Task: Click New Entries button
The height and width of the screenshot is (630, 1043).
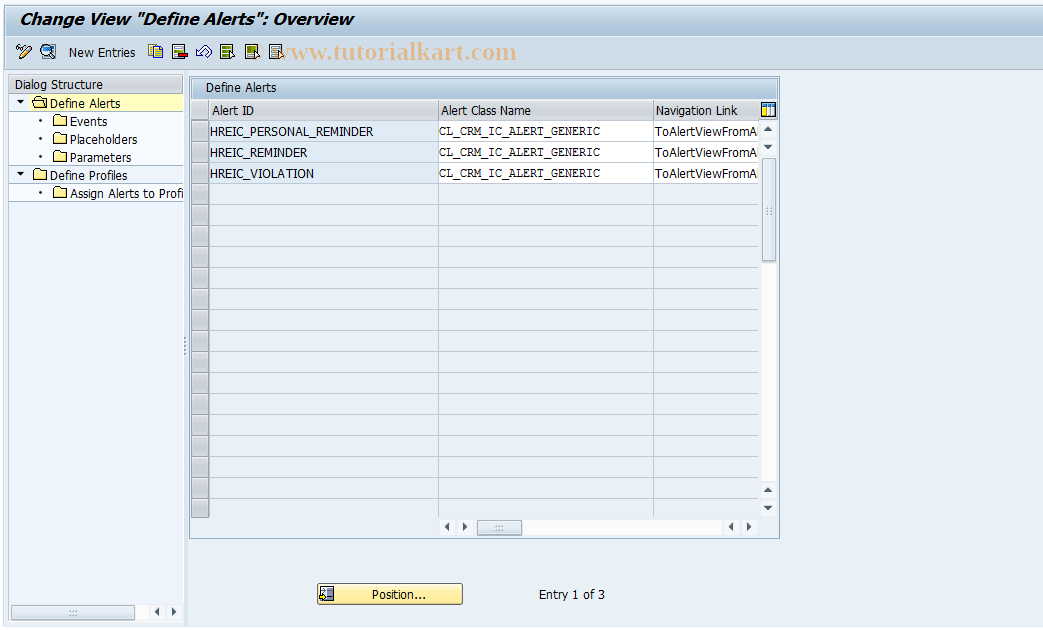Action: tap(102, 53)
